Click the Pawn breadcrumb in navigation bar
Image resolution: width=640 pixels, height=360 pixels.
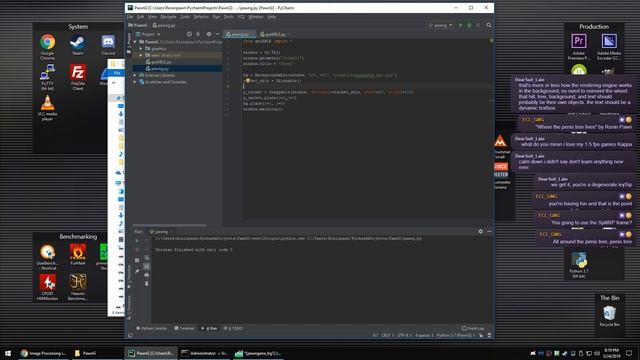(x=138, y=25)
